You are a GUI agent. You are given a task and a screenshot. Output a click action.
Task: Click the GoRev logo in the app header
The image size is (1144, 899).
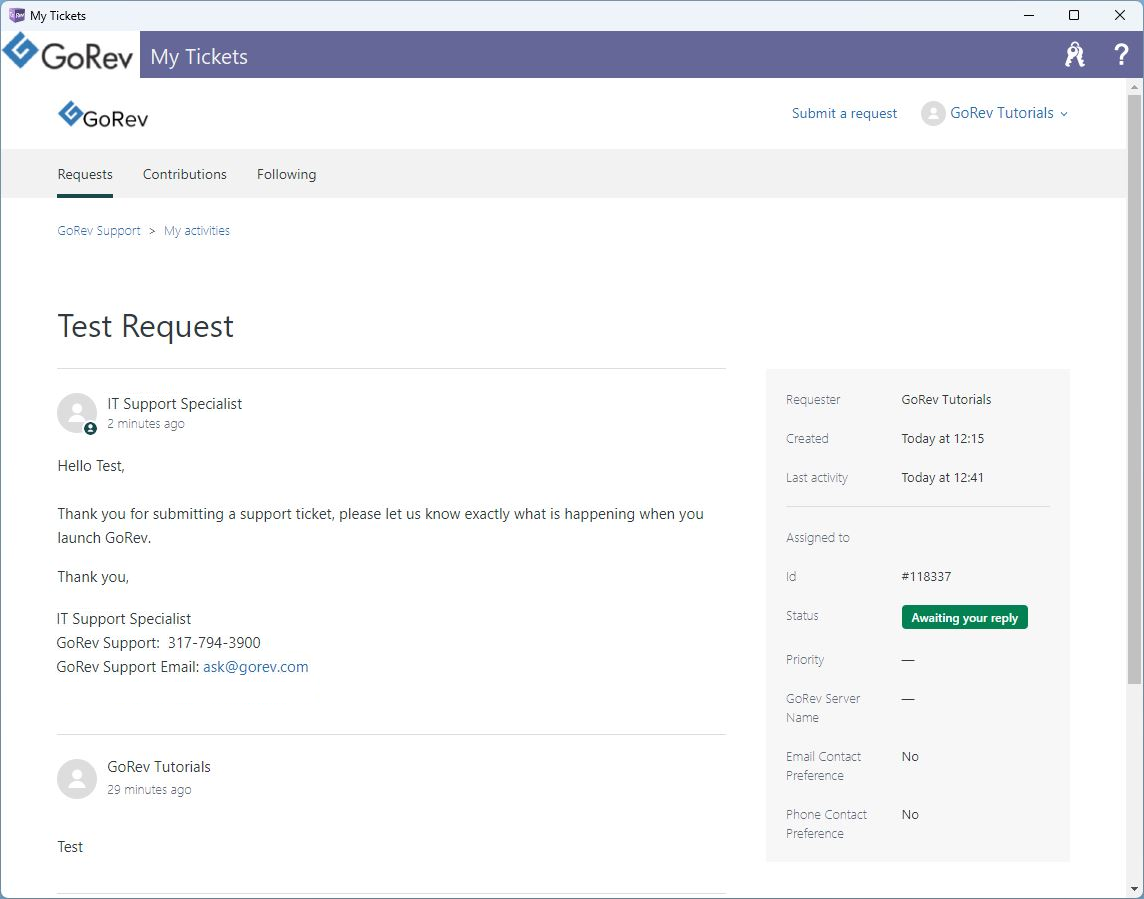[69, 53]
